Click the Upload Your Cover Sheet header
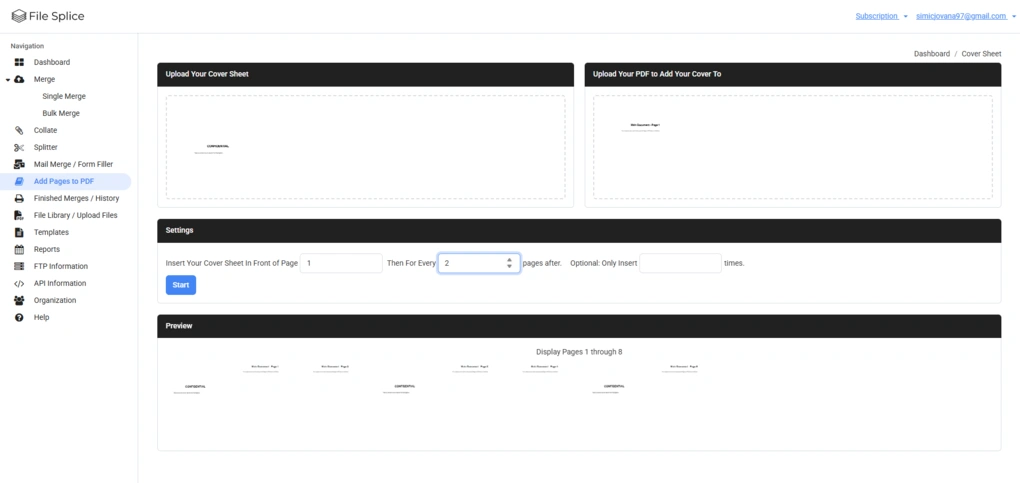Image resolution: width=1020 pixels, height=483 pixels. point(366,74)
